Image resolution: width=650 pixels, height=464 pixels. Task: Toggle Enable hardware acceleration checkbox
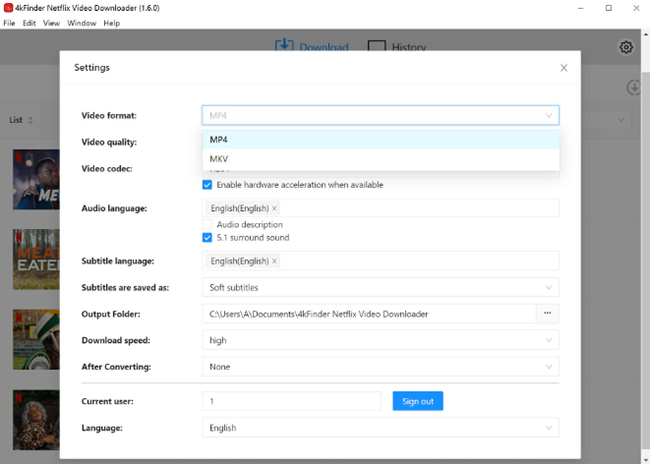click(207, 185)
